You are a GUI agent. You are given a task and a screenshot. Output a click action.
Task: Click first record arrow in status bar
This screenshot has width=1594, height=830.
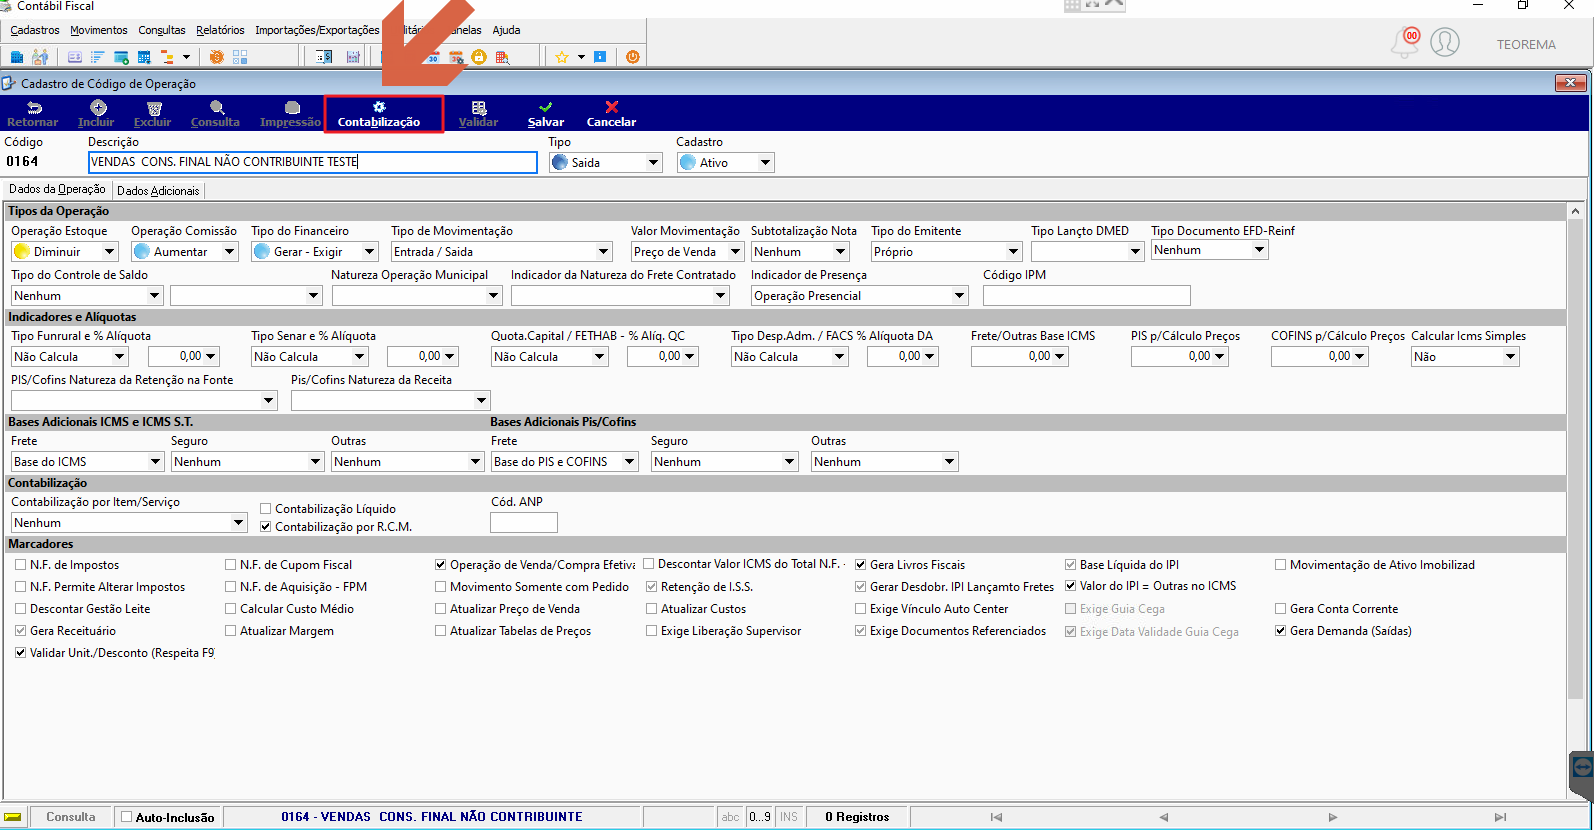click(x=996, y=817)
